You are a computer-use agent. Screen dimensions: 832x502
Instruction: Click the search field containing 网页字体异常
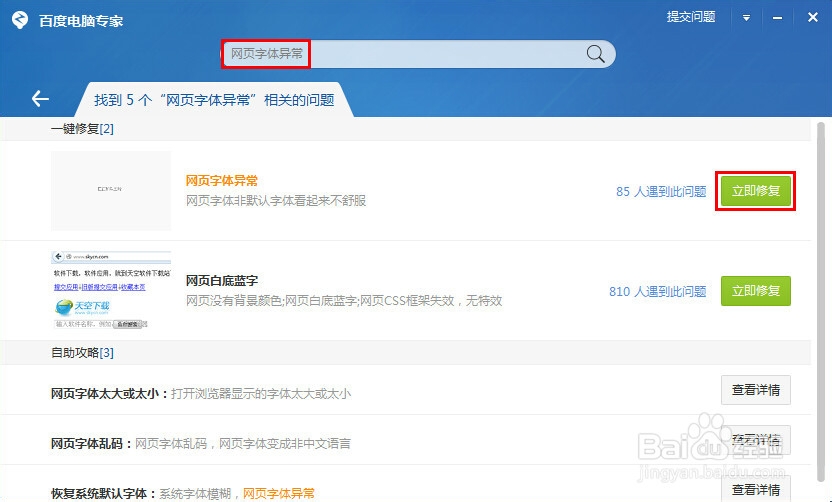(418, 54)
